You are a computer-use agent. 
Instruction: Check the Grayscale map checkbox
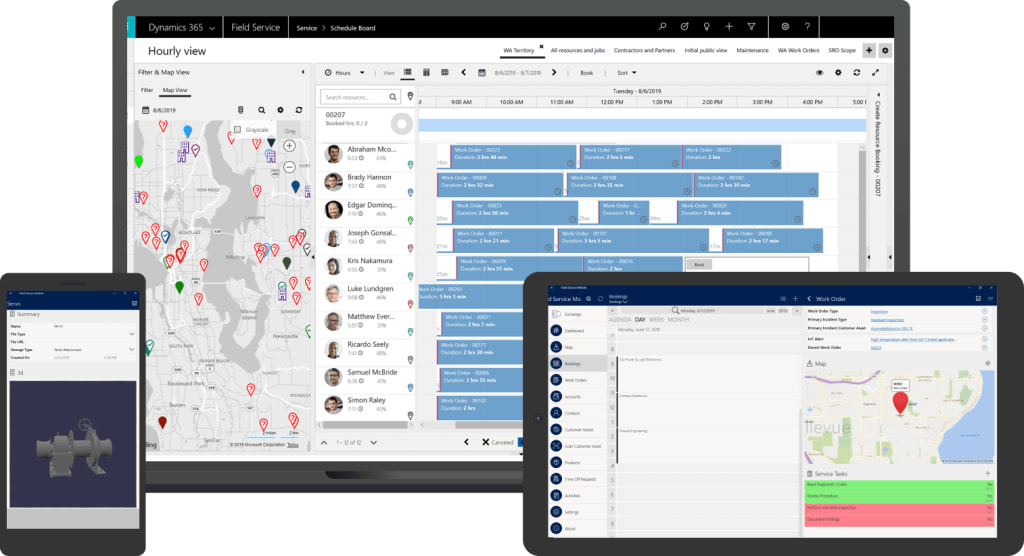[238, 129]
